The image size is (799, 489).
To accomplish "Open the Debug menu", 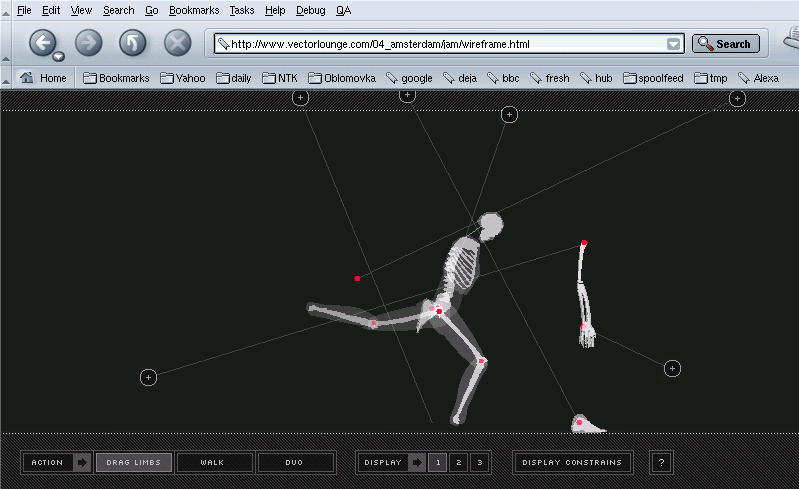I will coord(311,10).
